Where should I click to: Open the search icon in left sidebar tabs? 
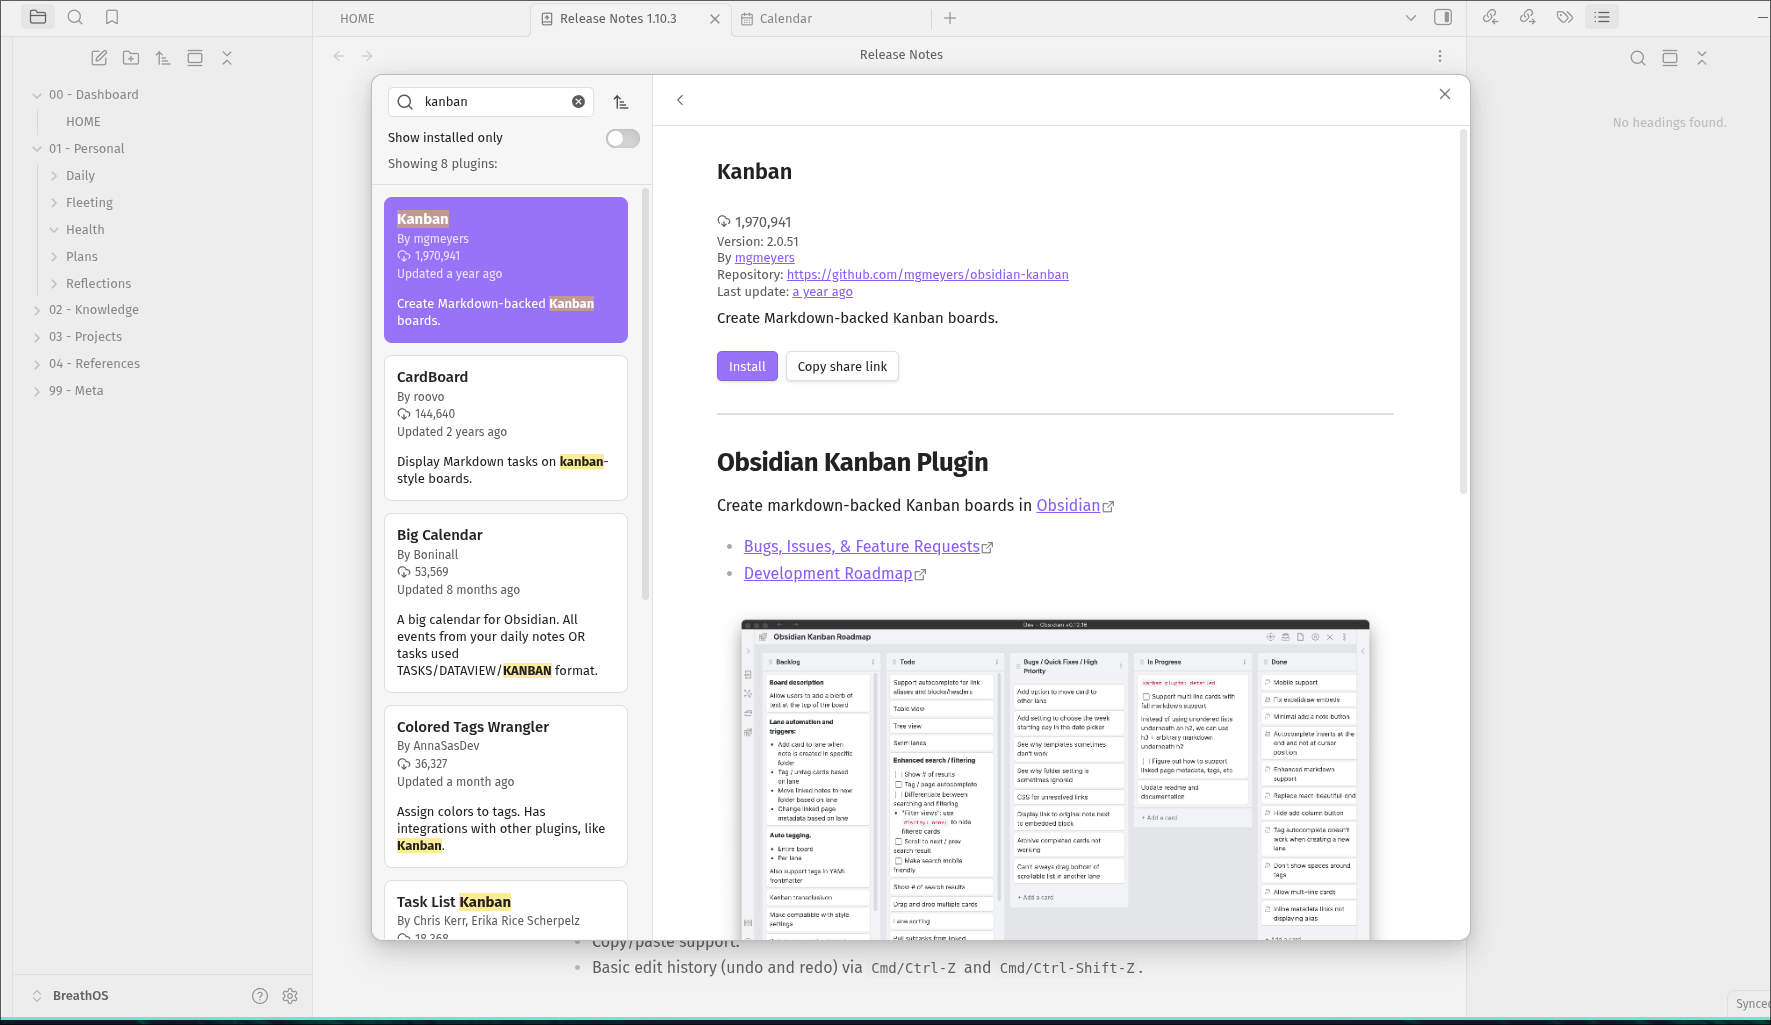[x=75, y=17]
